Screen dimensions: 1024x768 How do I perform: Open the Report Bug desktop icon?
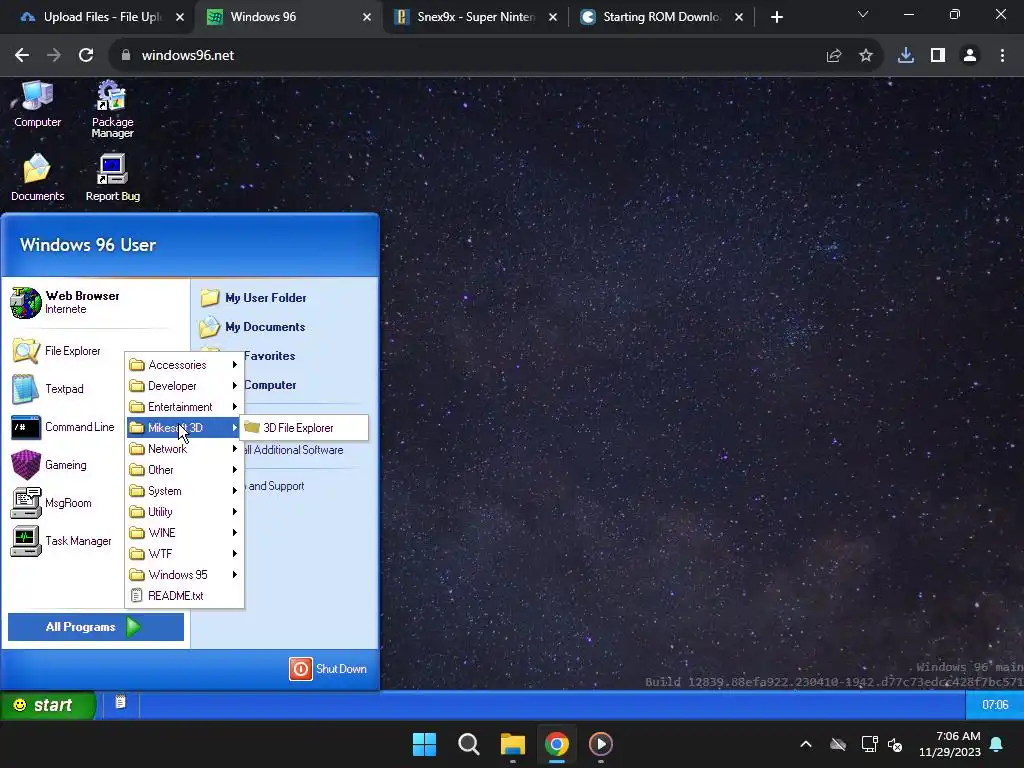[112, 178]
